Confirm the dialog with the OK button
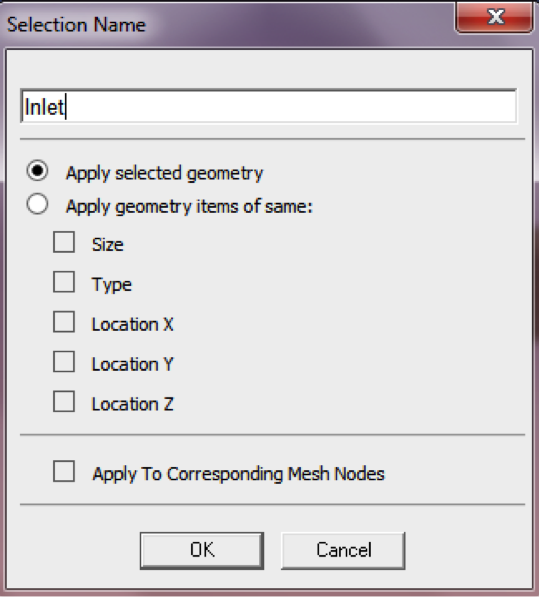539x597 pixels. point(202,551)
